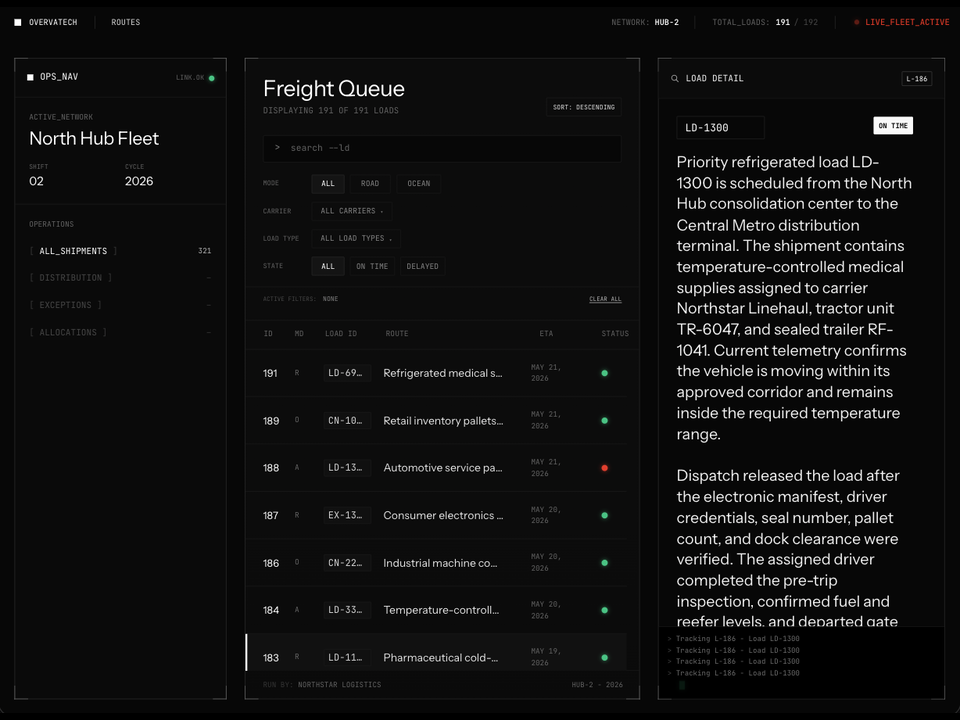Click status dot for load 191

604,373
